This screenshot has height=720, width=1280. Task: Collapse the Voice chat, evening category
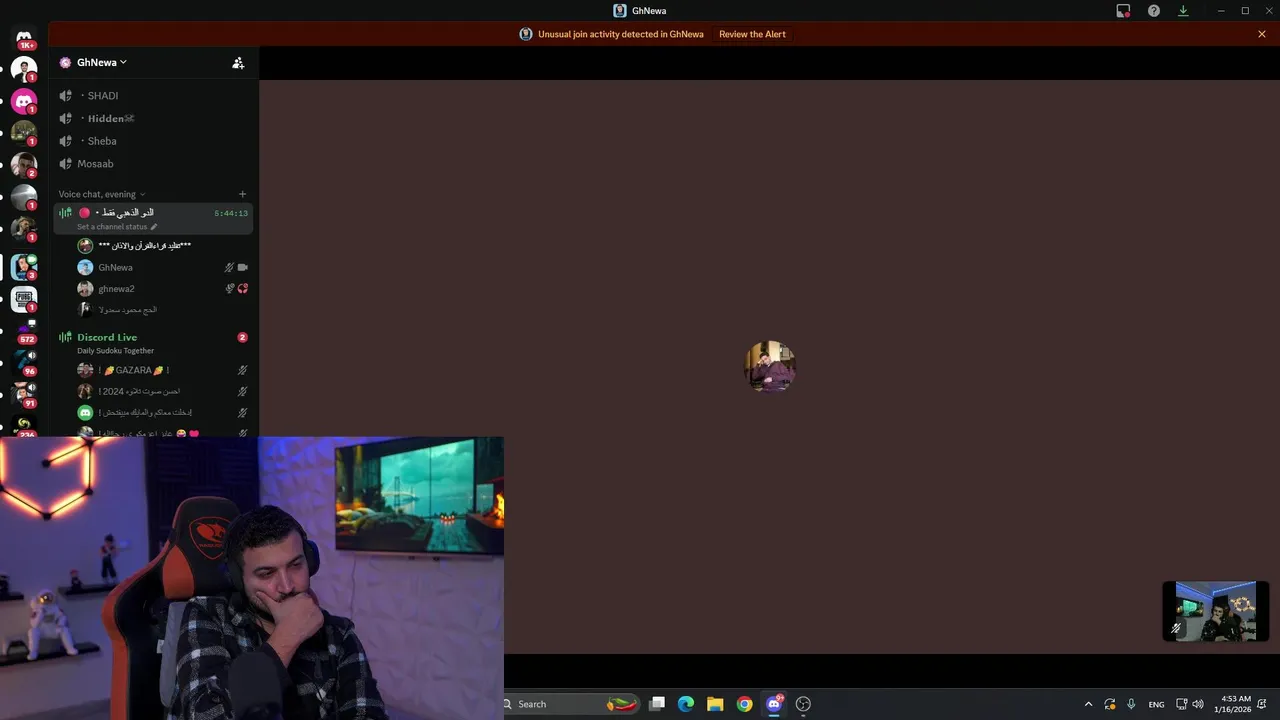(x=101, y=194)
